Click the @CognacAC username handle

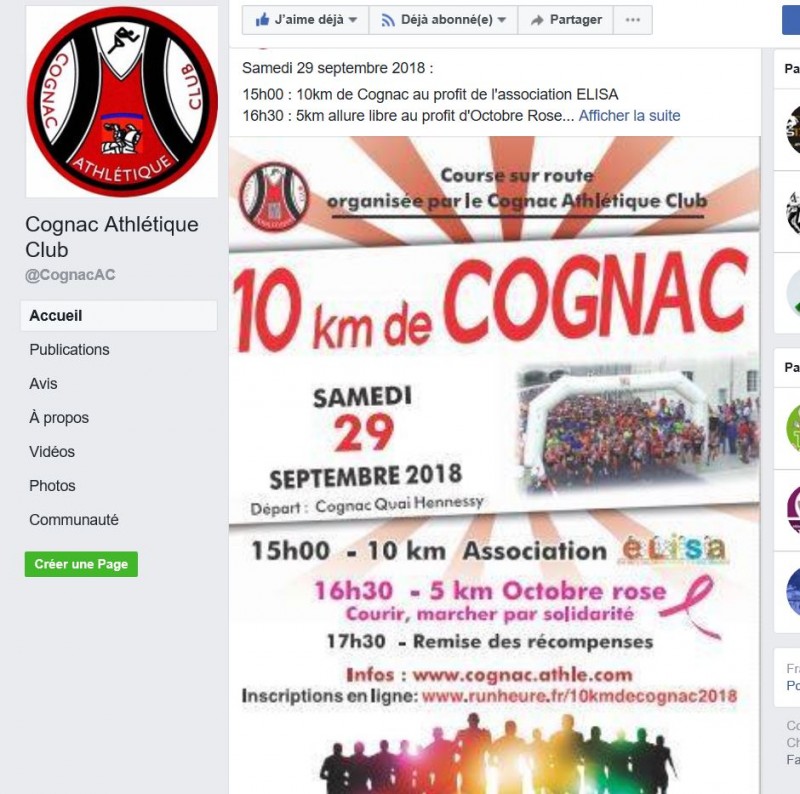[x=70, y=275]
